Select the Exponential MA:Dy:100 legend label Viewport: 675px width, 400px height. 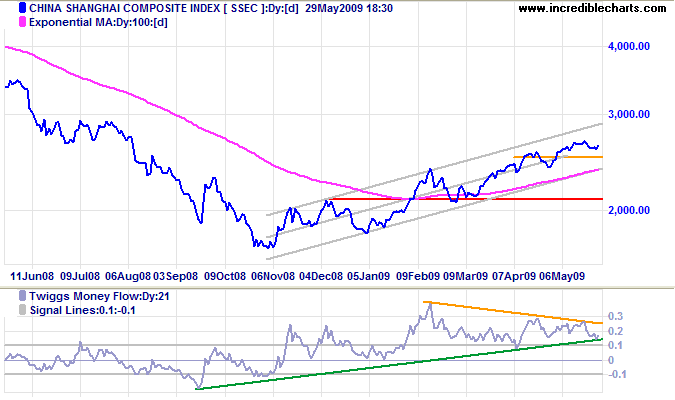coord(98,22)
